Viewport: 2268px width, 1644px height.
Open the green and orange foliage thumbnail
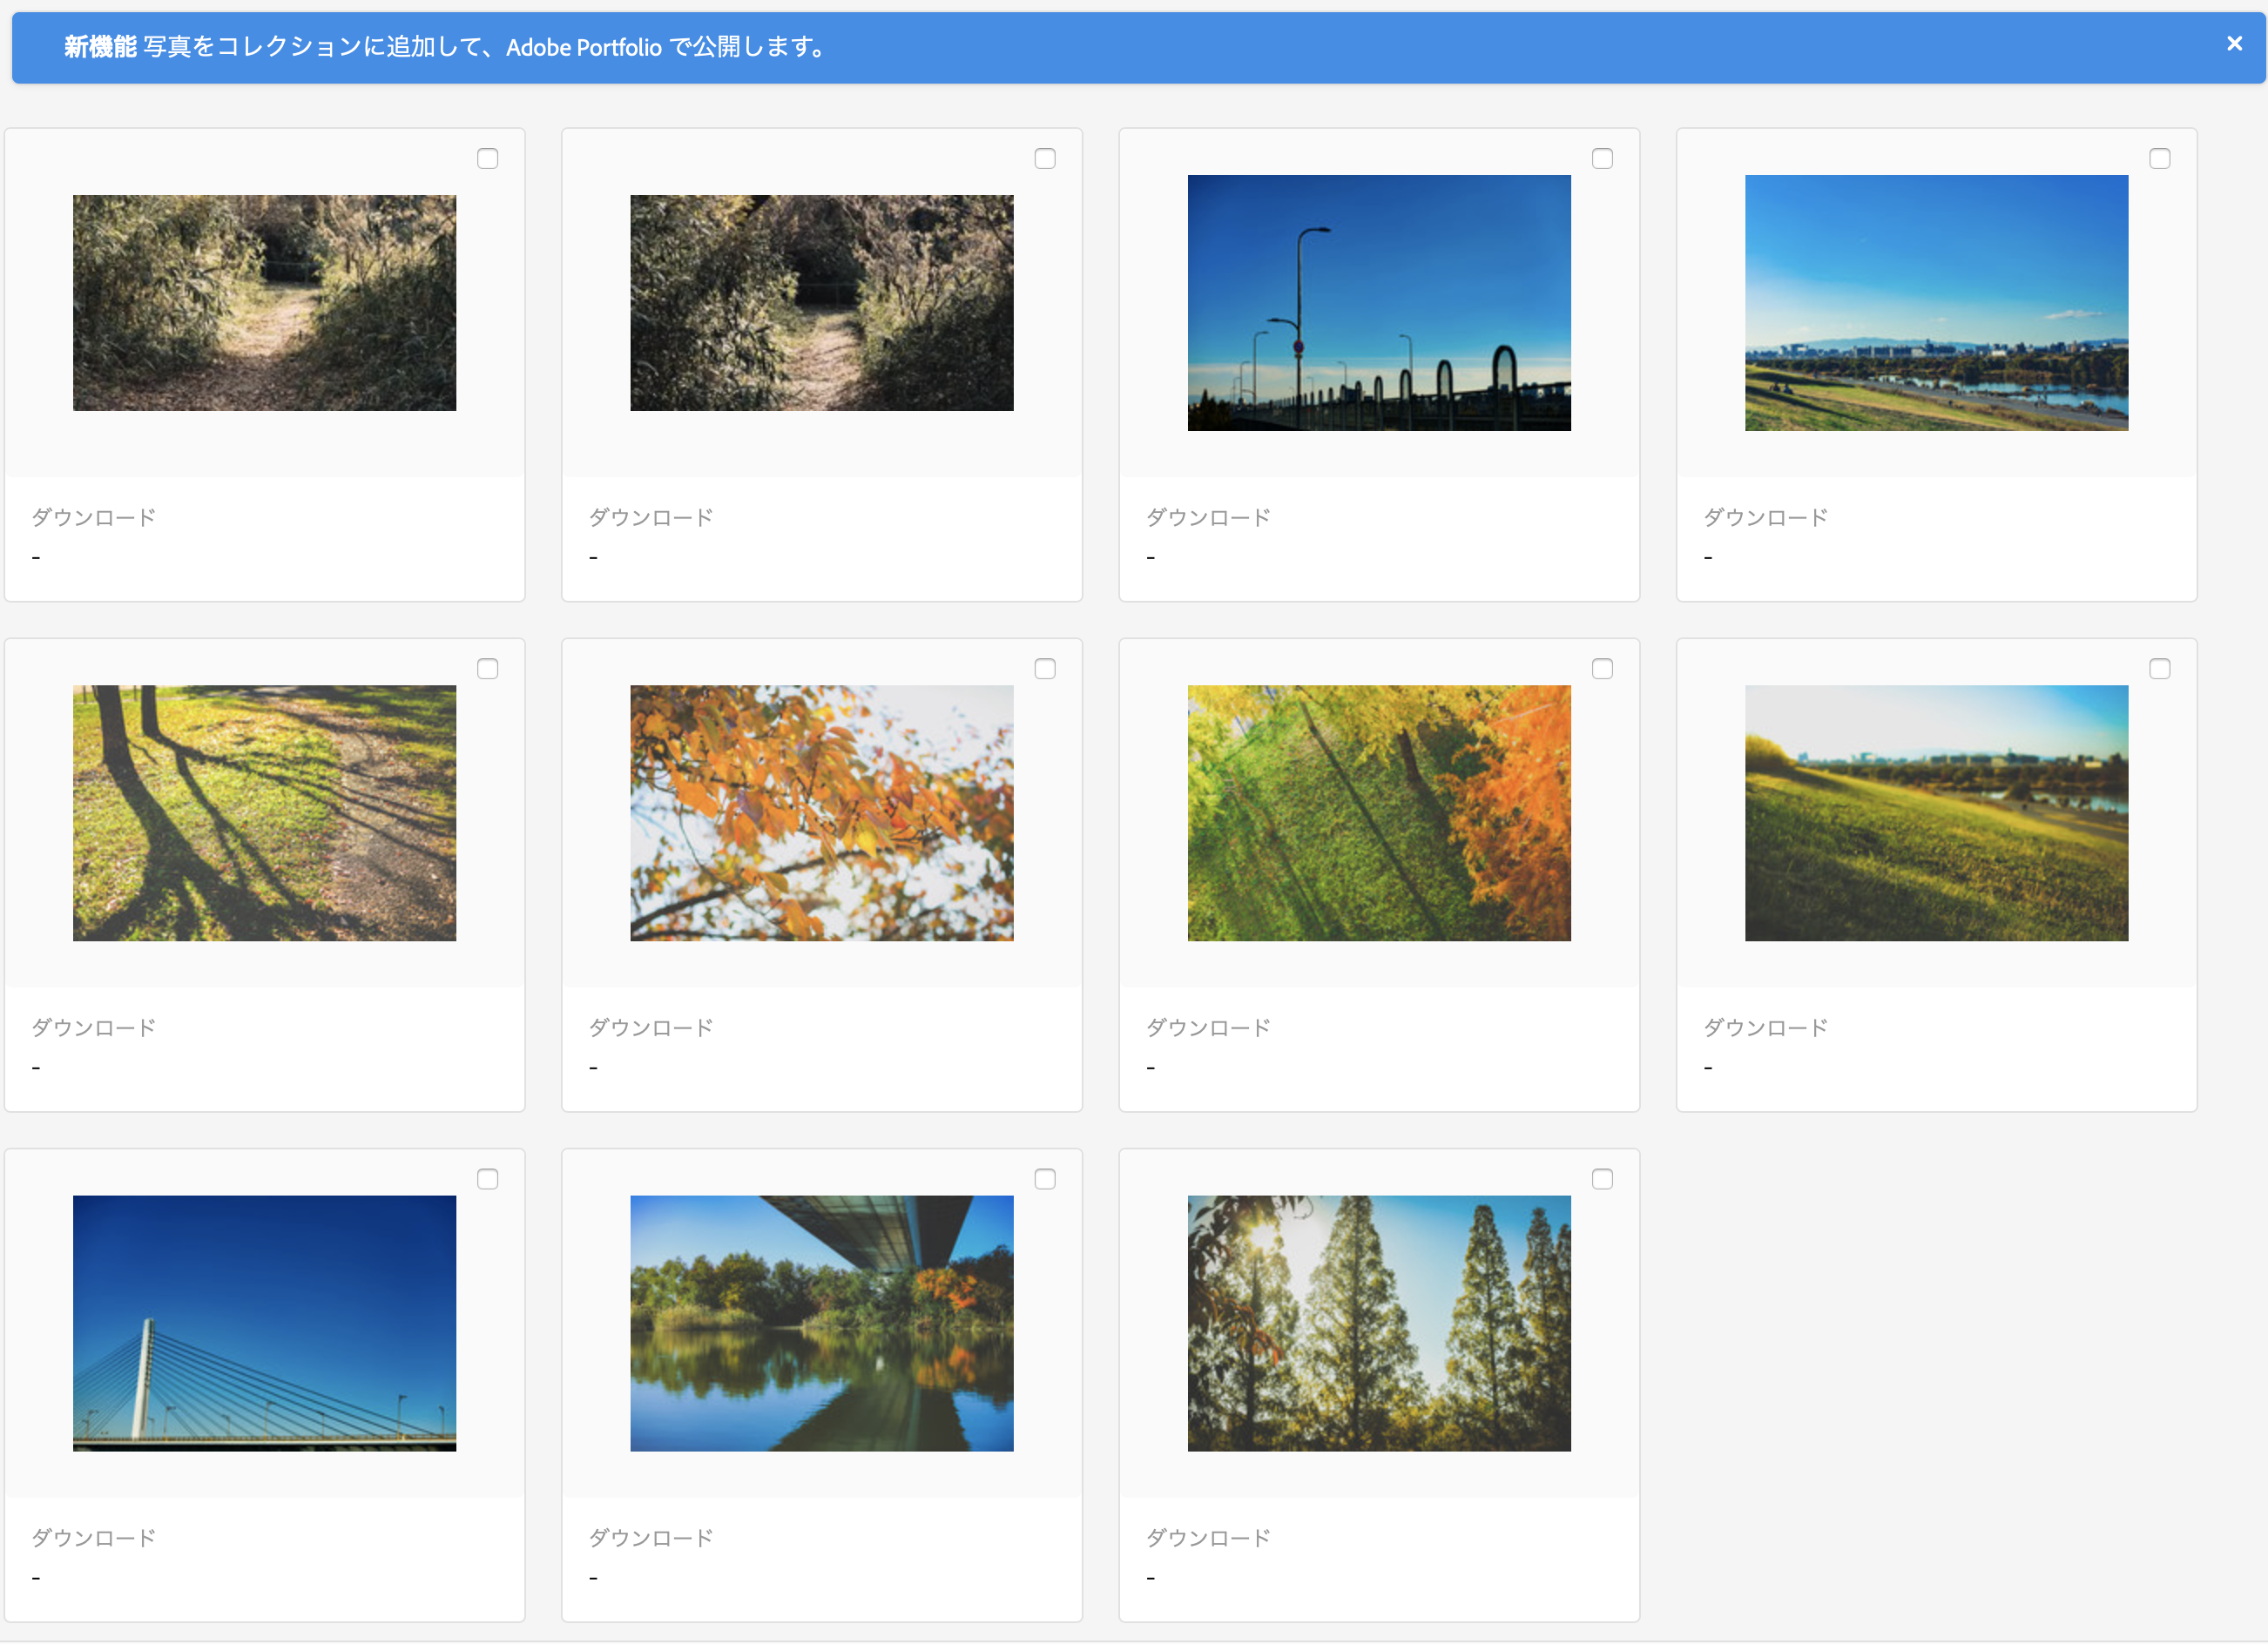tap(1379, 812)
